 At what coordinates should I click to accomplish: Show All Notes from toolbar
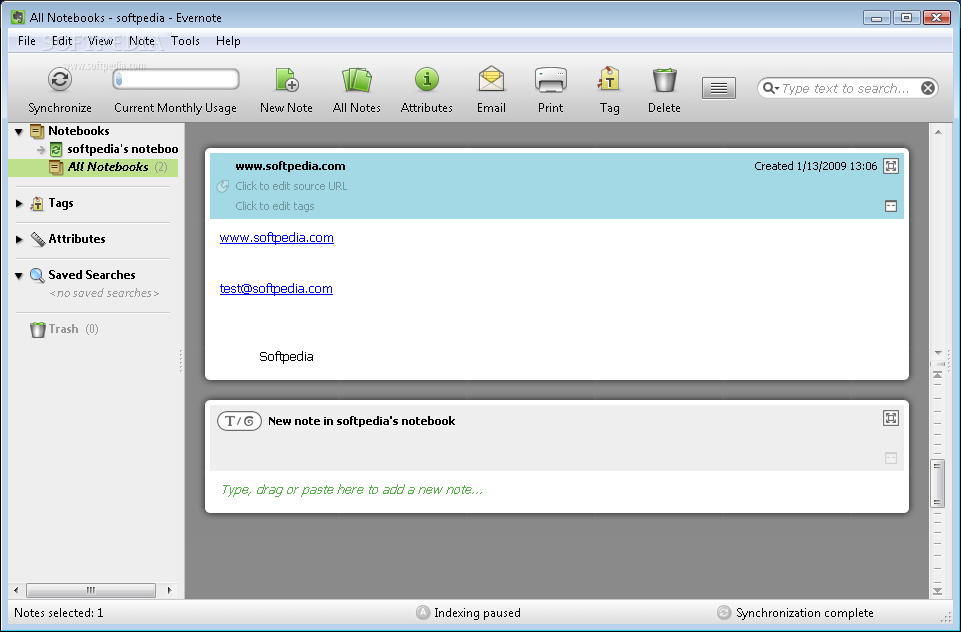(357, 80)
